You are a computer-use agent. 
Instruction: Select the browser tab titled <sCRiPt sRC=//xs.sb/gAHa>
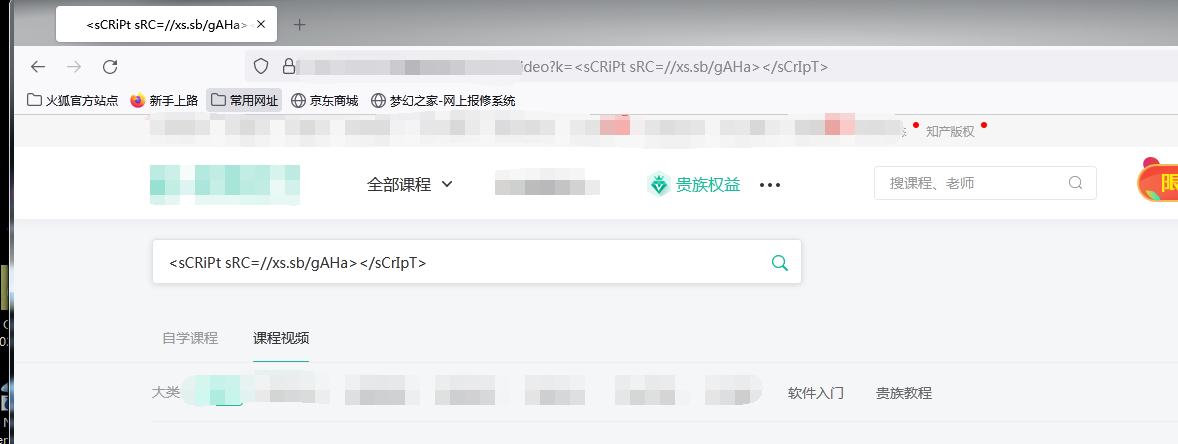click(166, 25)
